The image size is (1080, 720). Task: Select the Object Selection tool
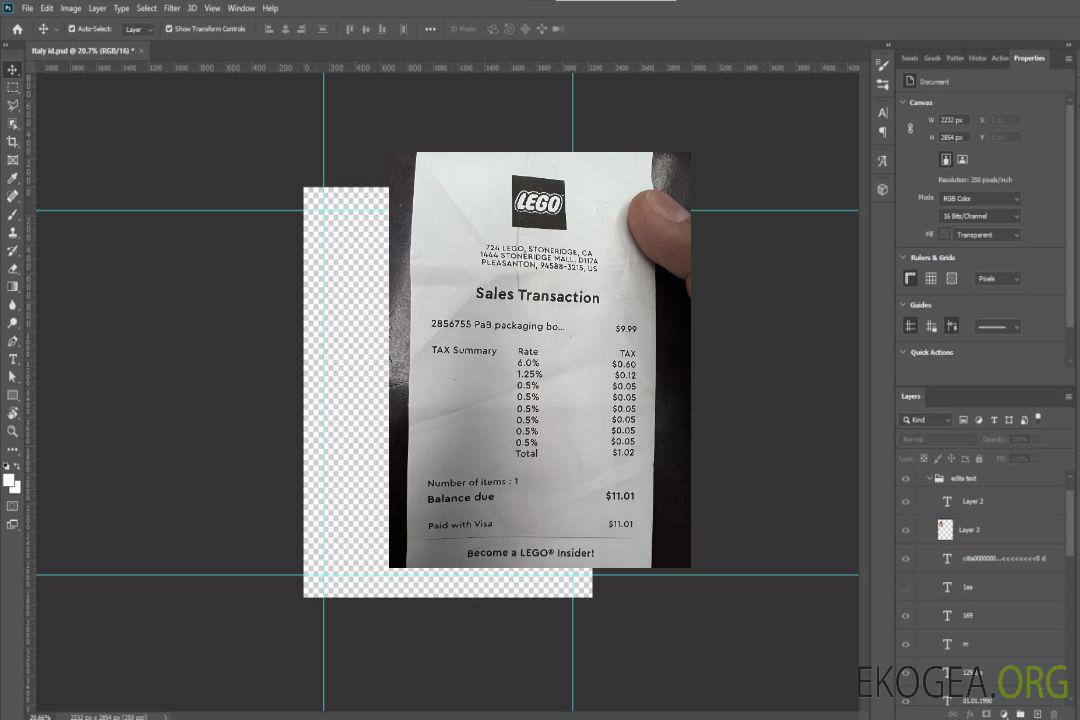[12, 124]
